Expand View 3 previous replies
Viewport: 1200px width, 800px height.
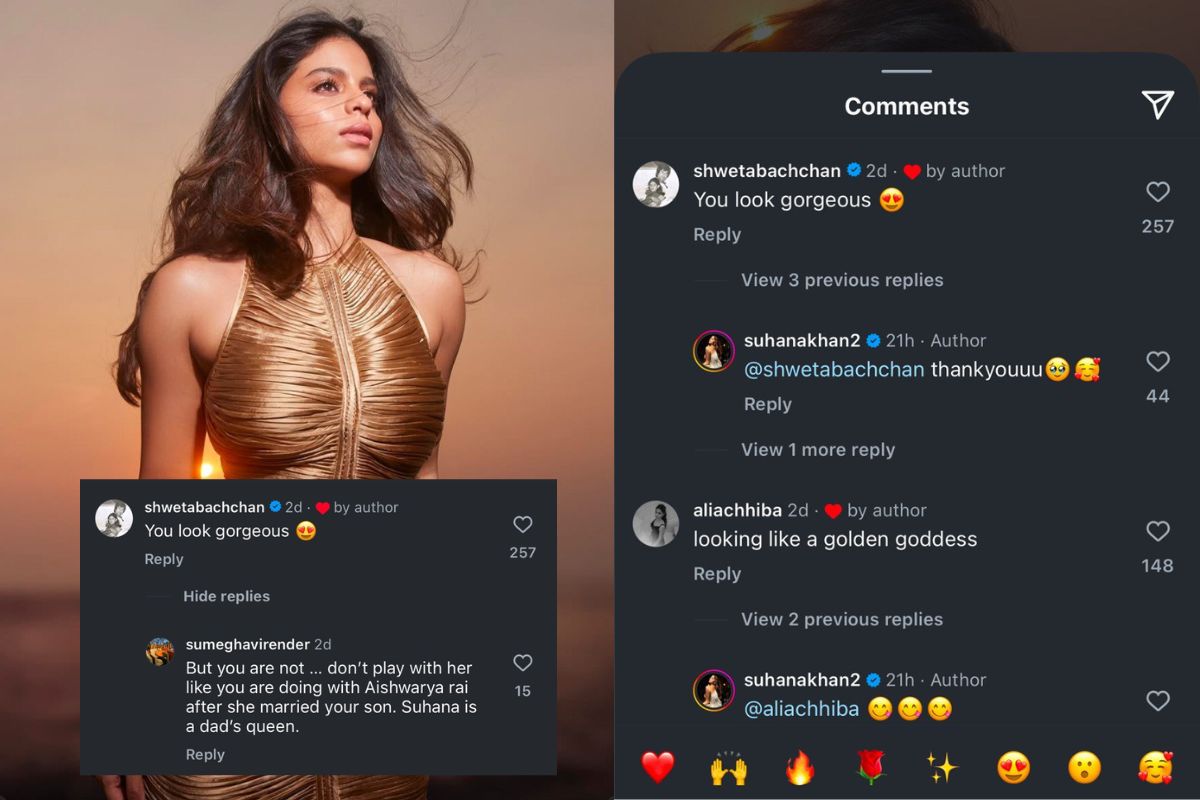[841, 280]
